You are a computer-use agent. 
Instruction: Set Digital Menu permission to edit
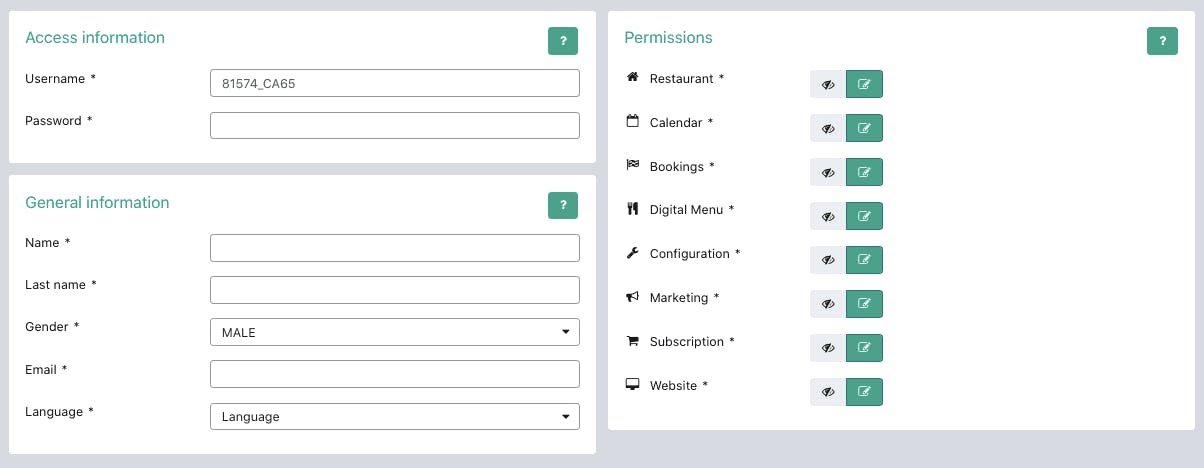tap(864, 216)
